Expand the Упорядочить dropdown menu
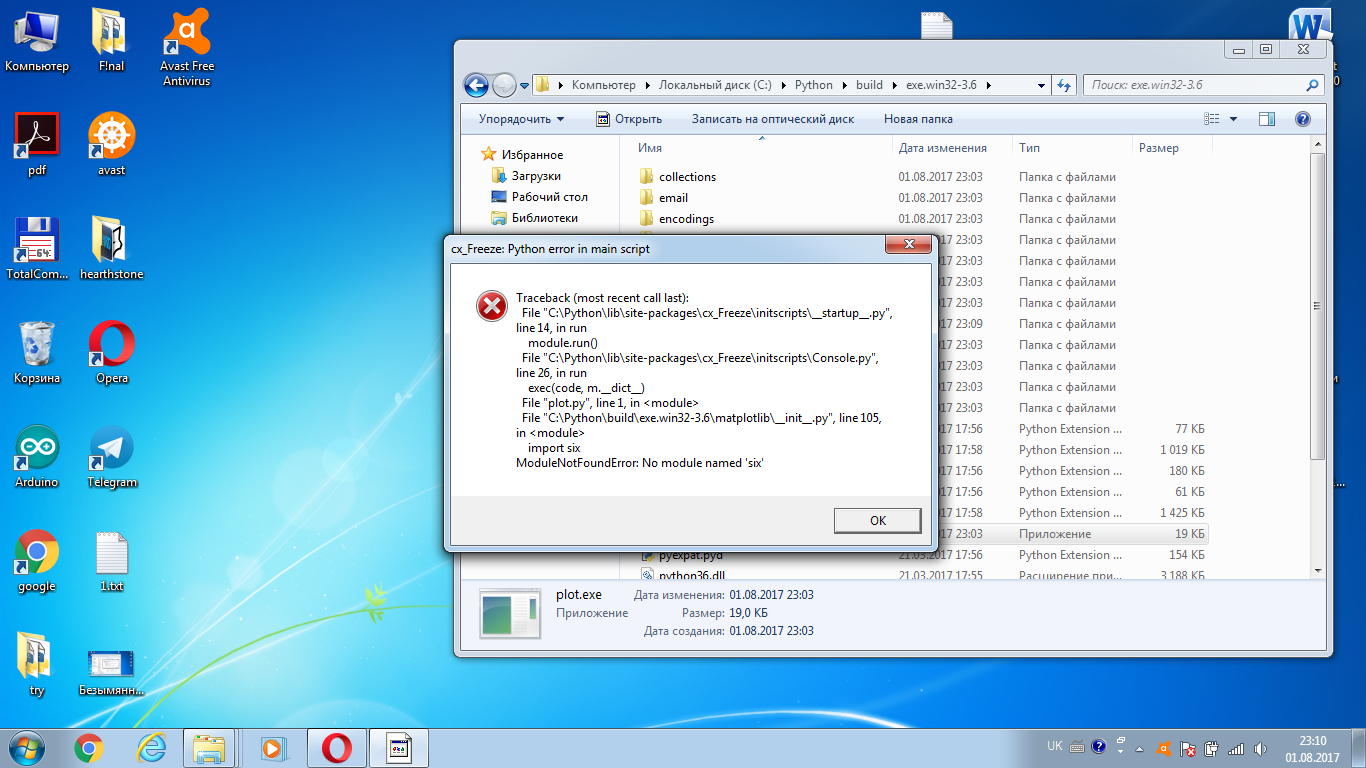Screen dimensions: 1366x768 coord(521,119)
